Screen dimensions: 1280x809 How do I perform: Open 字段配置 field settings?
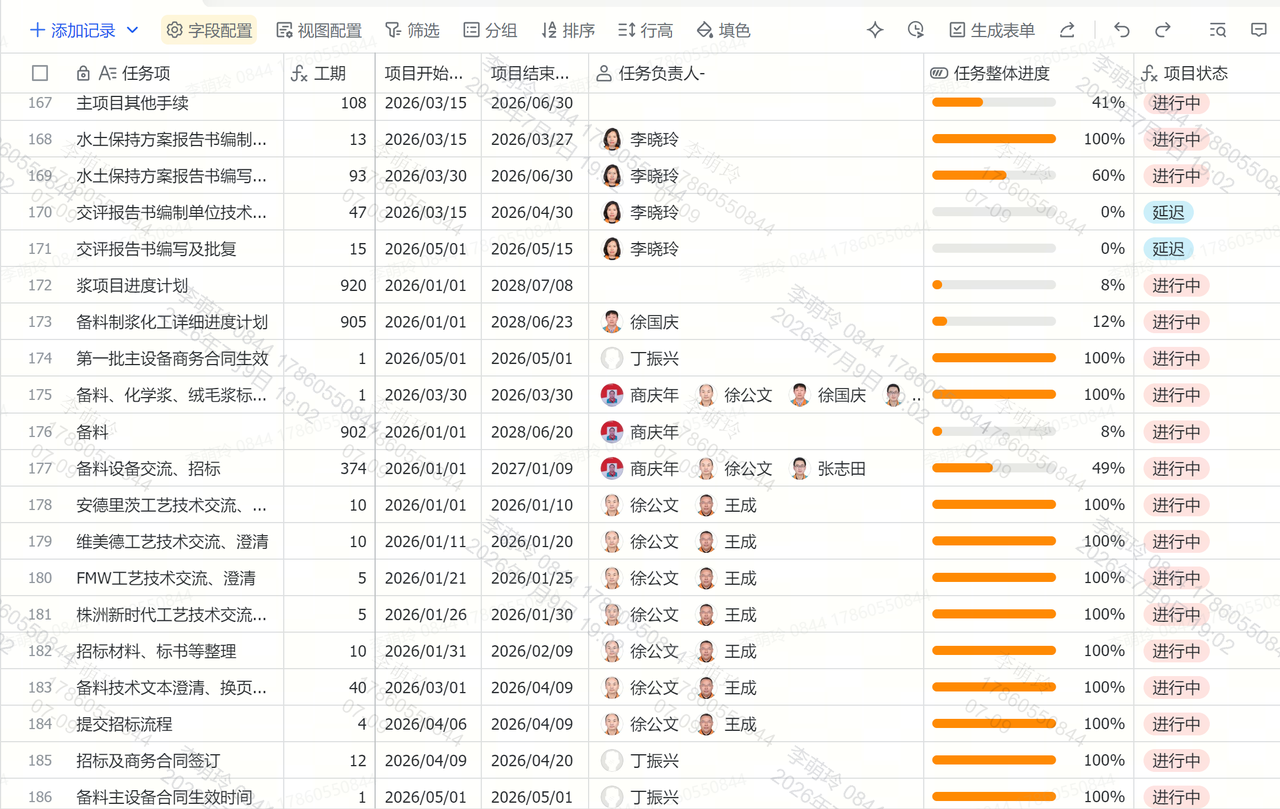point(209,30)
